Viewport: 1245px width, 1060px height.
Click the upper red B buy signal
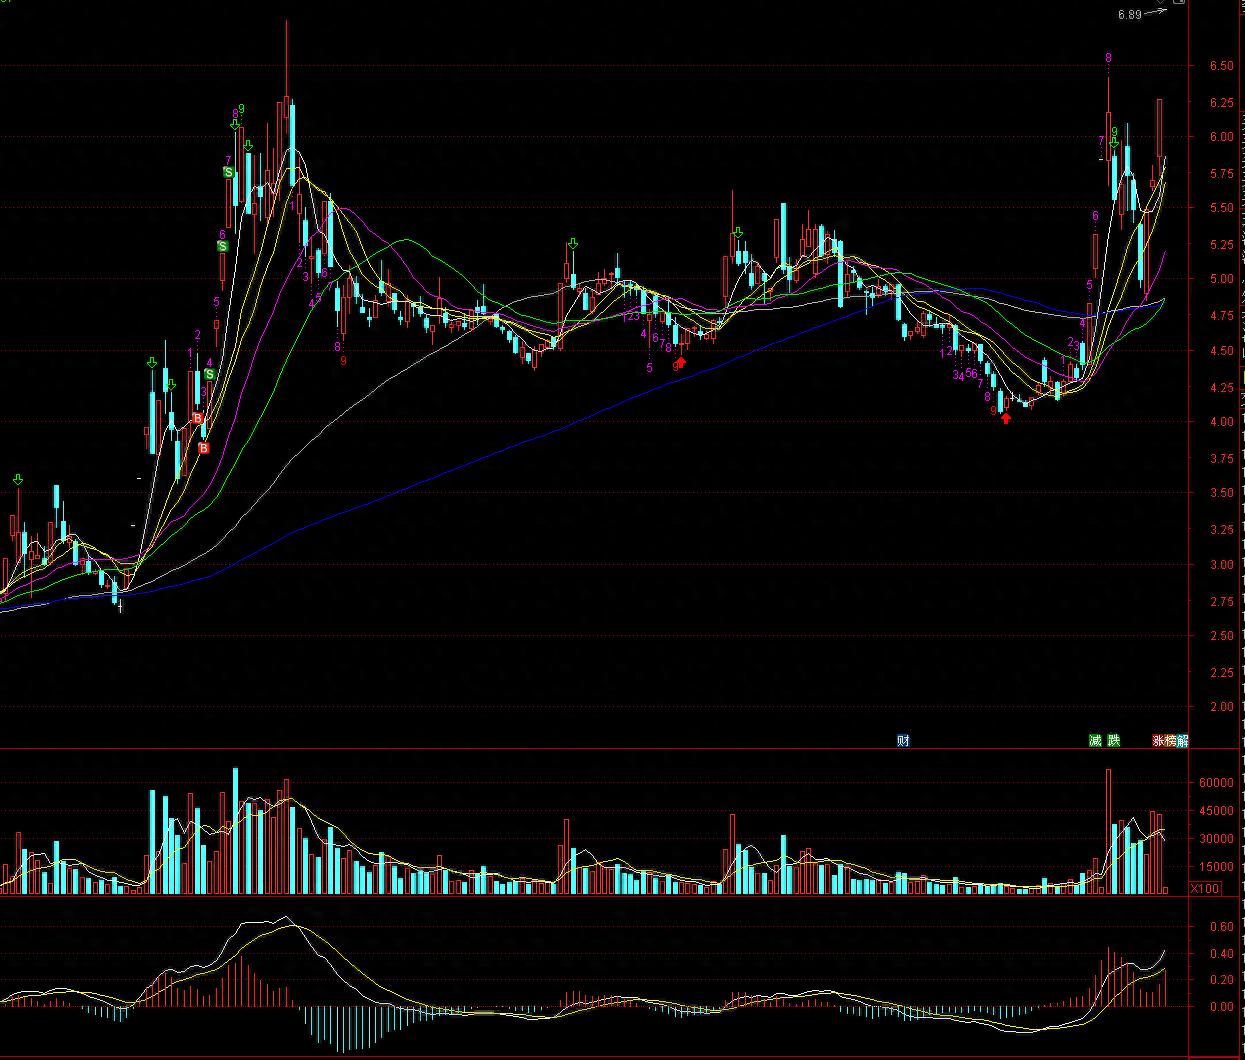point(197,418)
